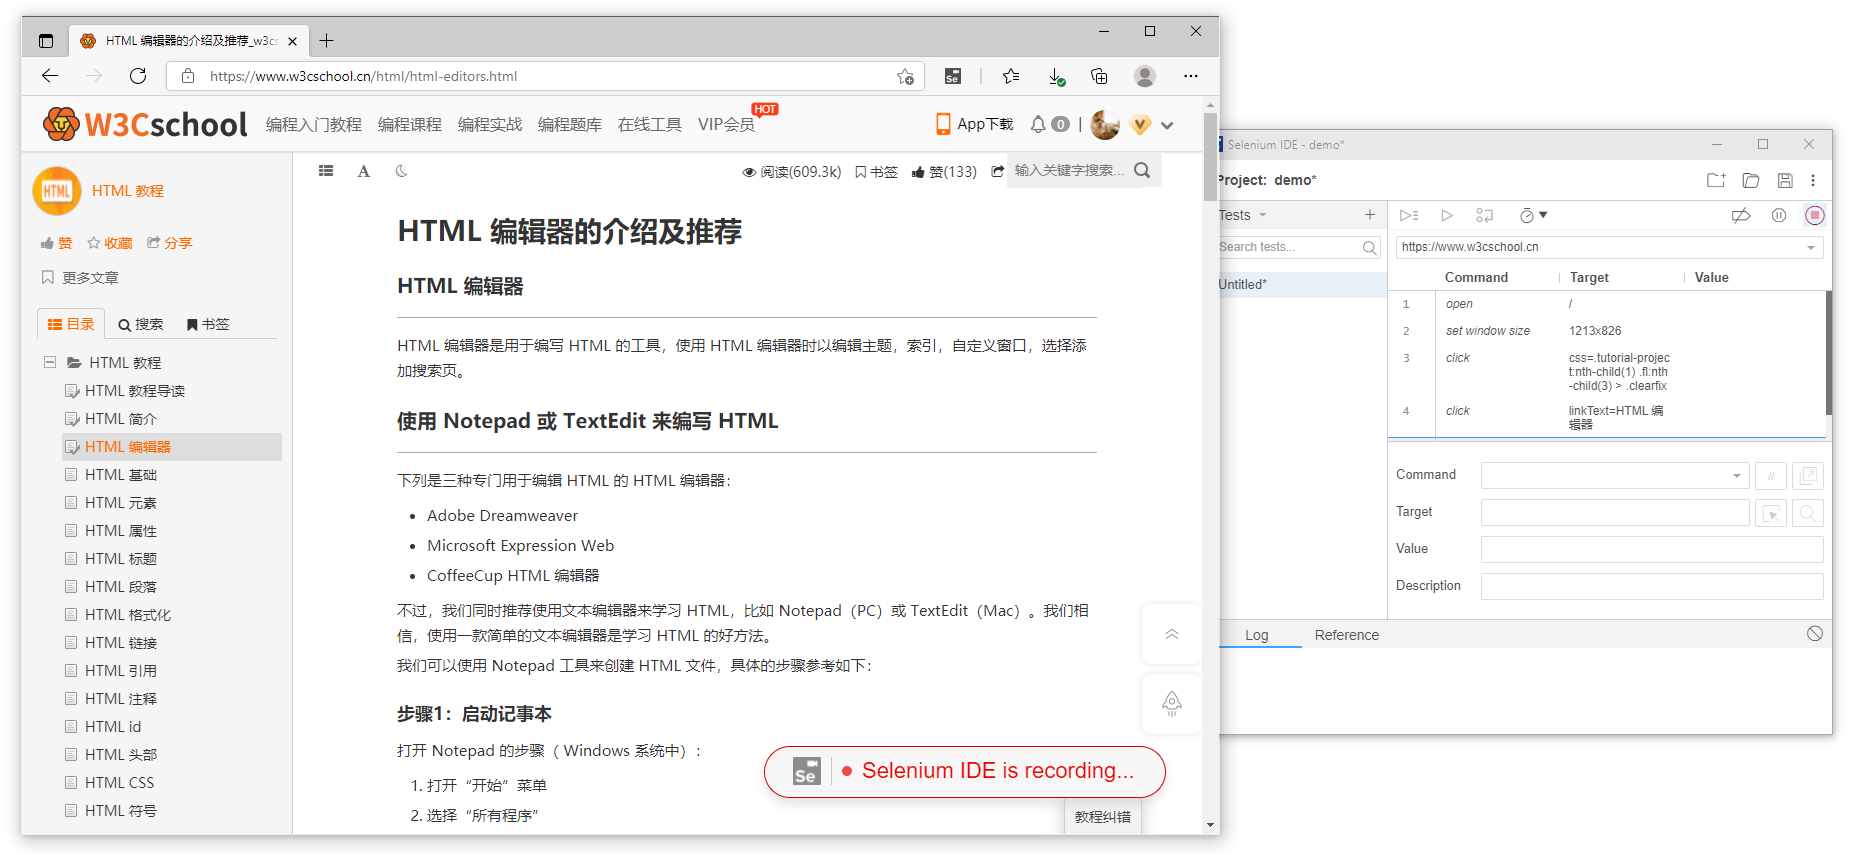This screenshot has width=1866, height=866.
Task: Open the HTML 基础 chapter link
Action: (x=120, y=475)
